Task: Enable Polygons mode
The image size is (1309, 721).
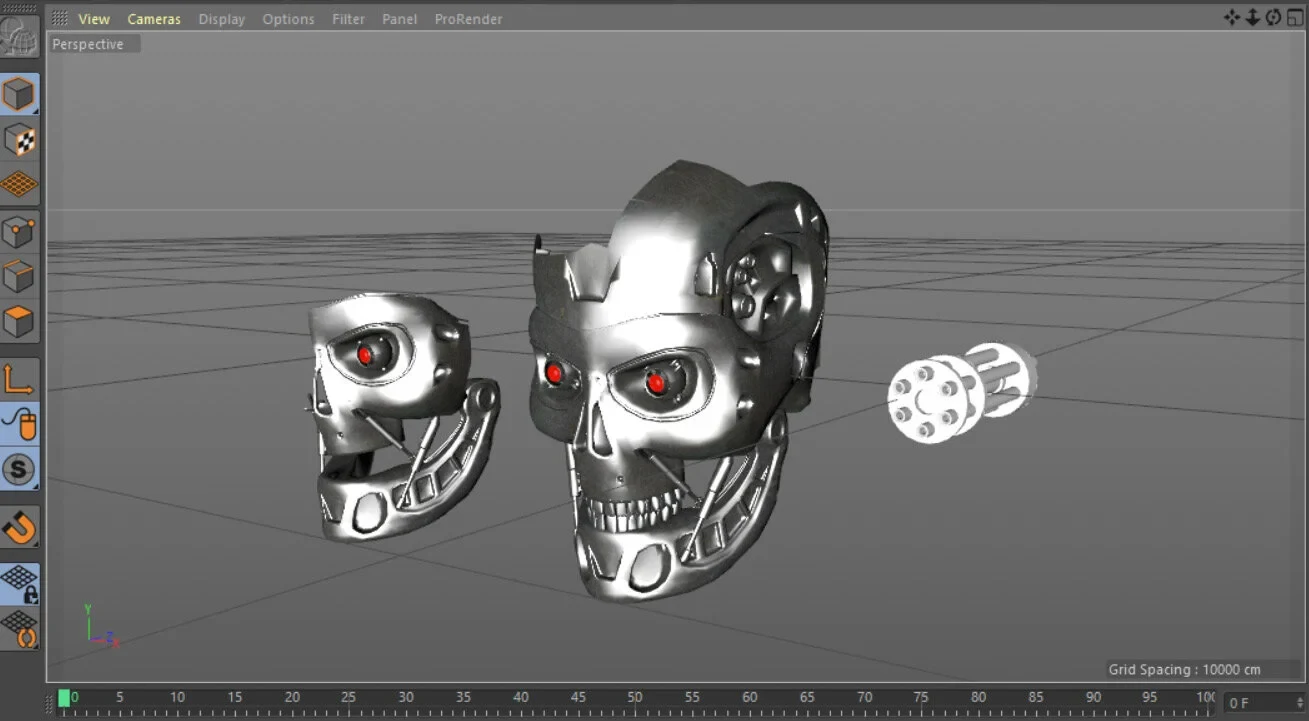Action: click(x=19, y=322)
